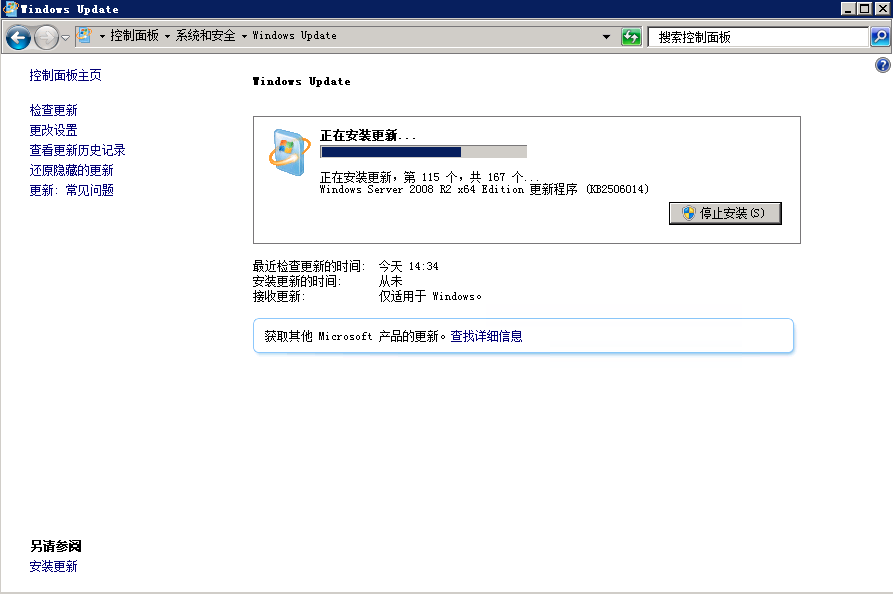893x594 pixels.
Task: Close the Windows Update window
Action: coord(882,9)
